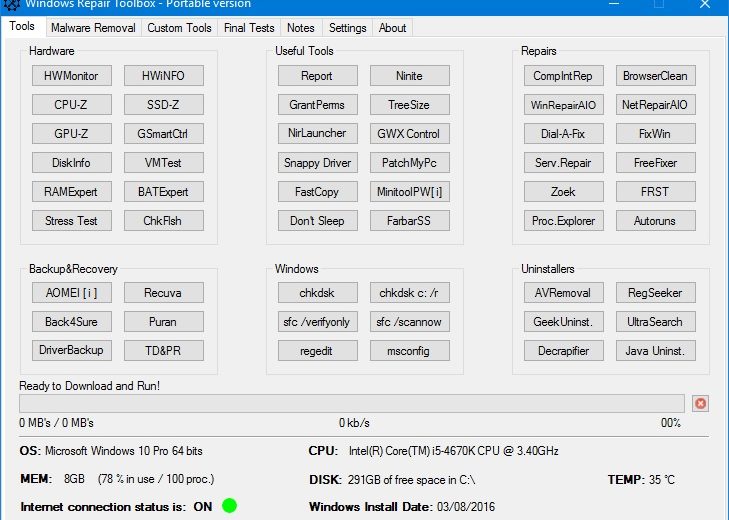Run Don't Sleep
The width and height of the screenshot is (729, 520).
coord(318,220)
